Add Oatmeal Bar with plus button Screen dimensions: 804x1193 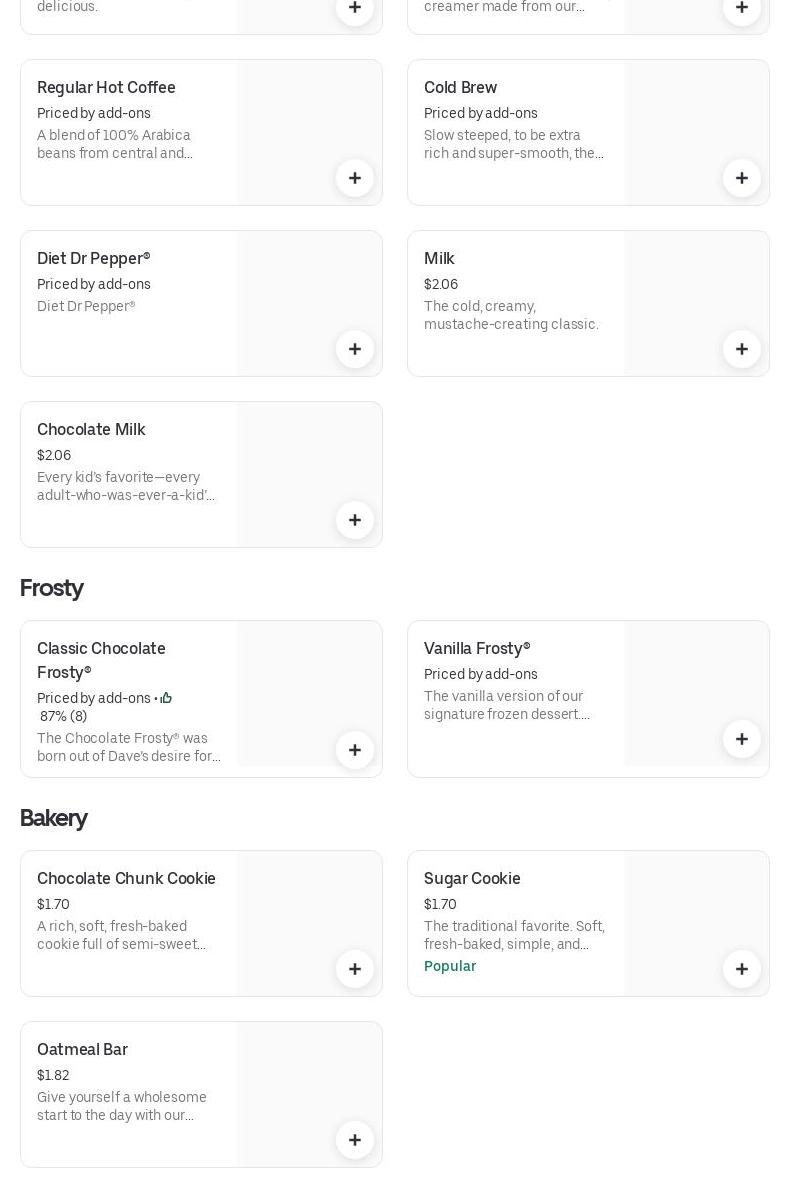pos(355,1140)
